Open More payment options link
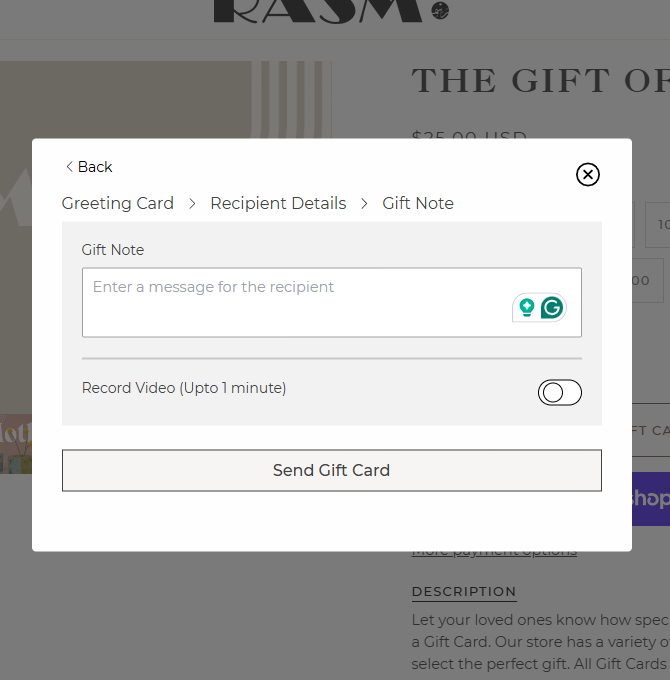Screen dimensions: 670x680 tap(494, 551)
